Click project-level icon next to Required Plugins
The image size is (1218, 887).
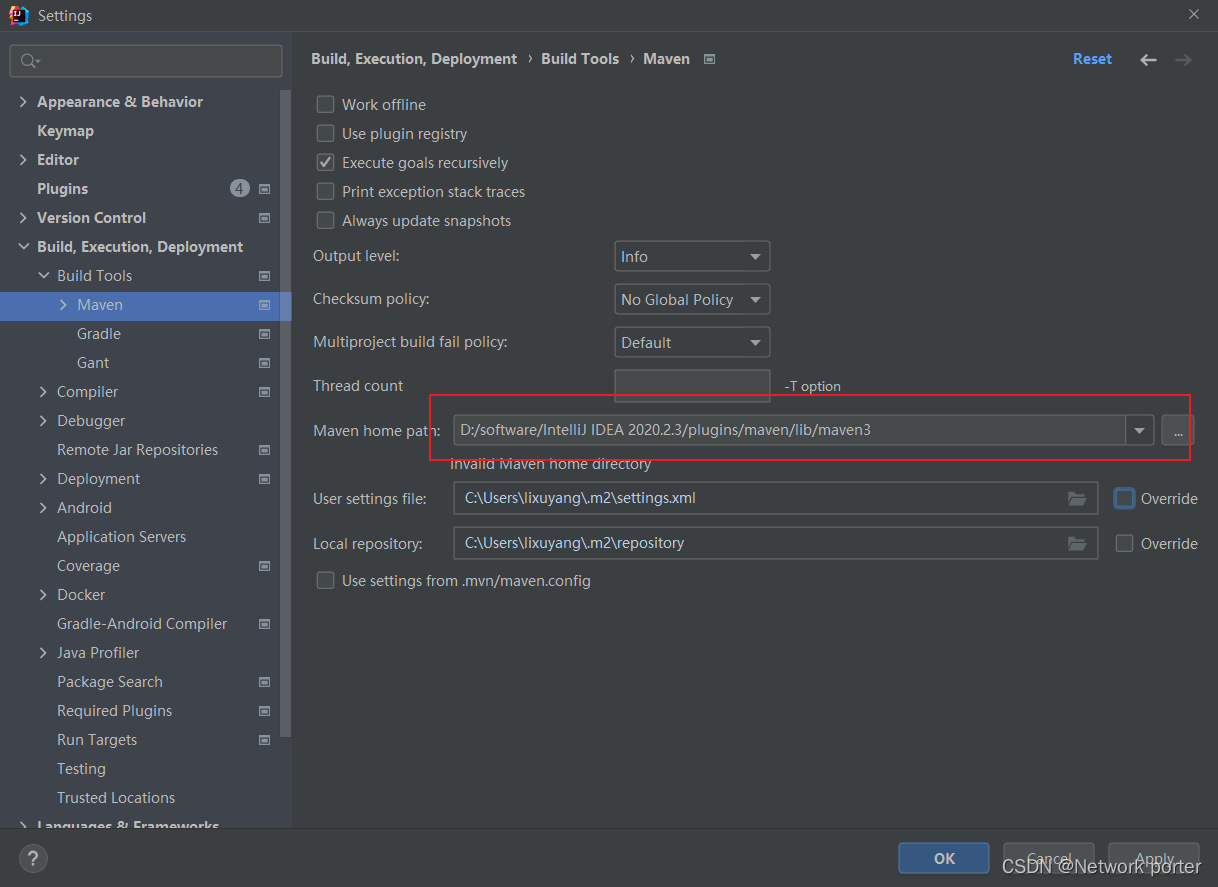(265, 711)
